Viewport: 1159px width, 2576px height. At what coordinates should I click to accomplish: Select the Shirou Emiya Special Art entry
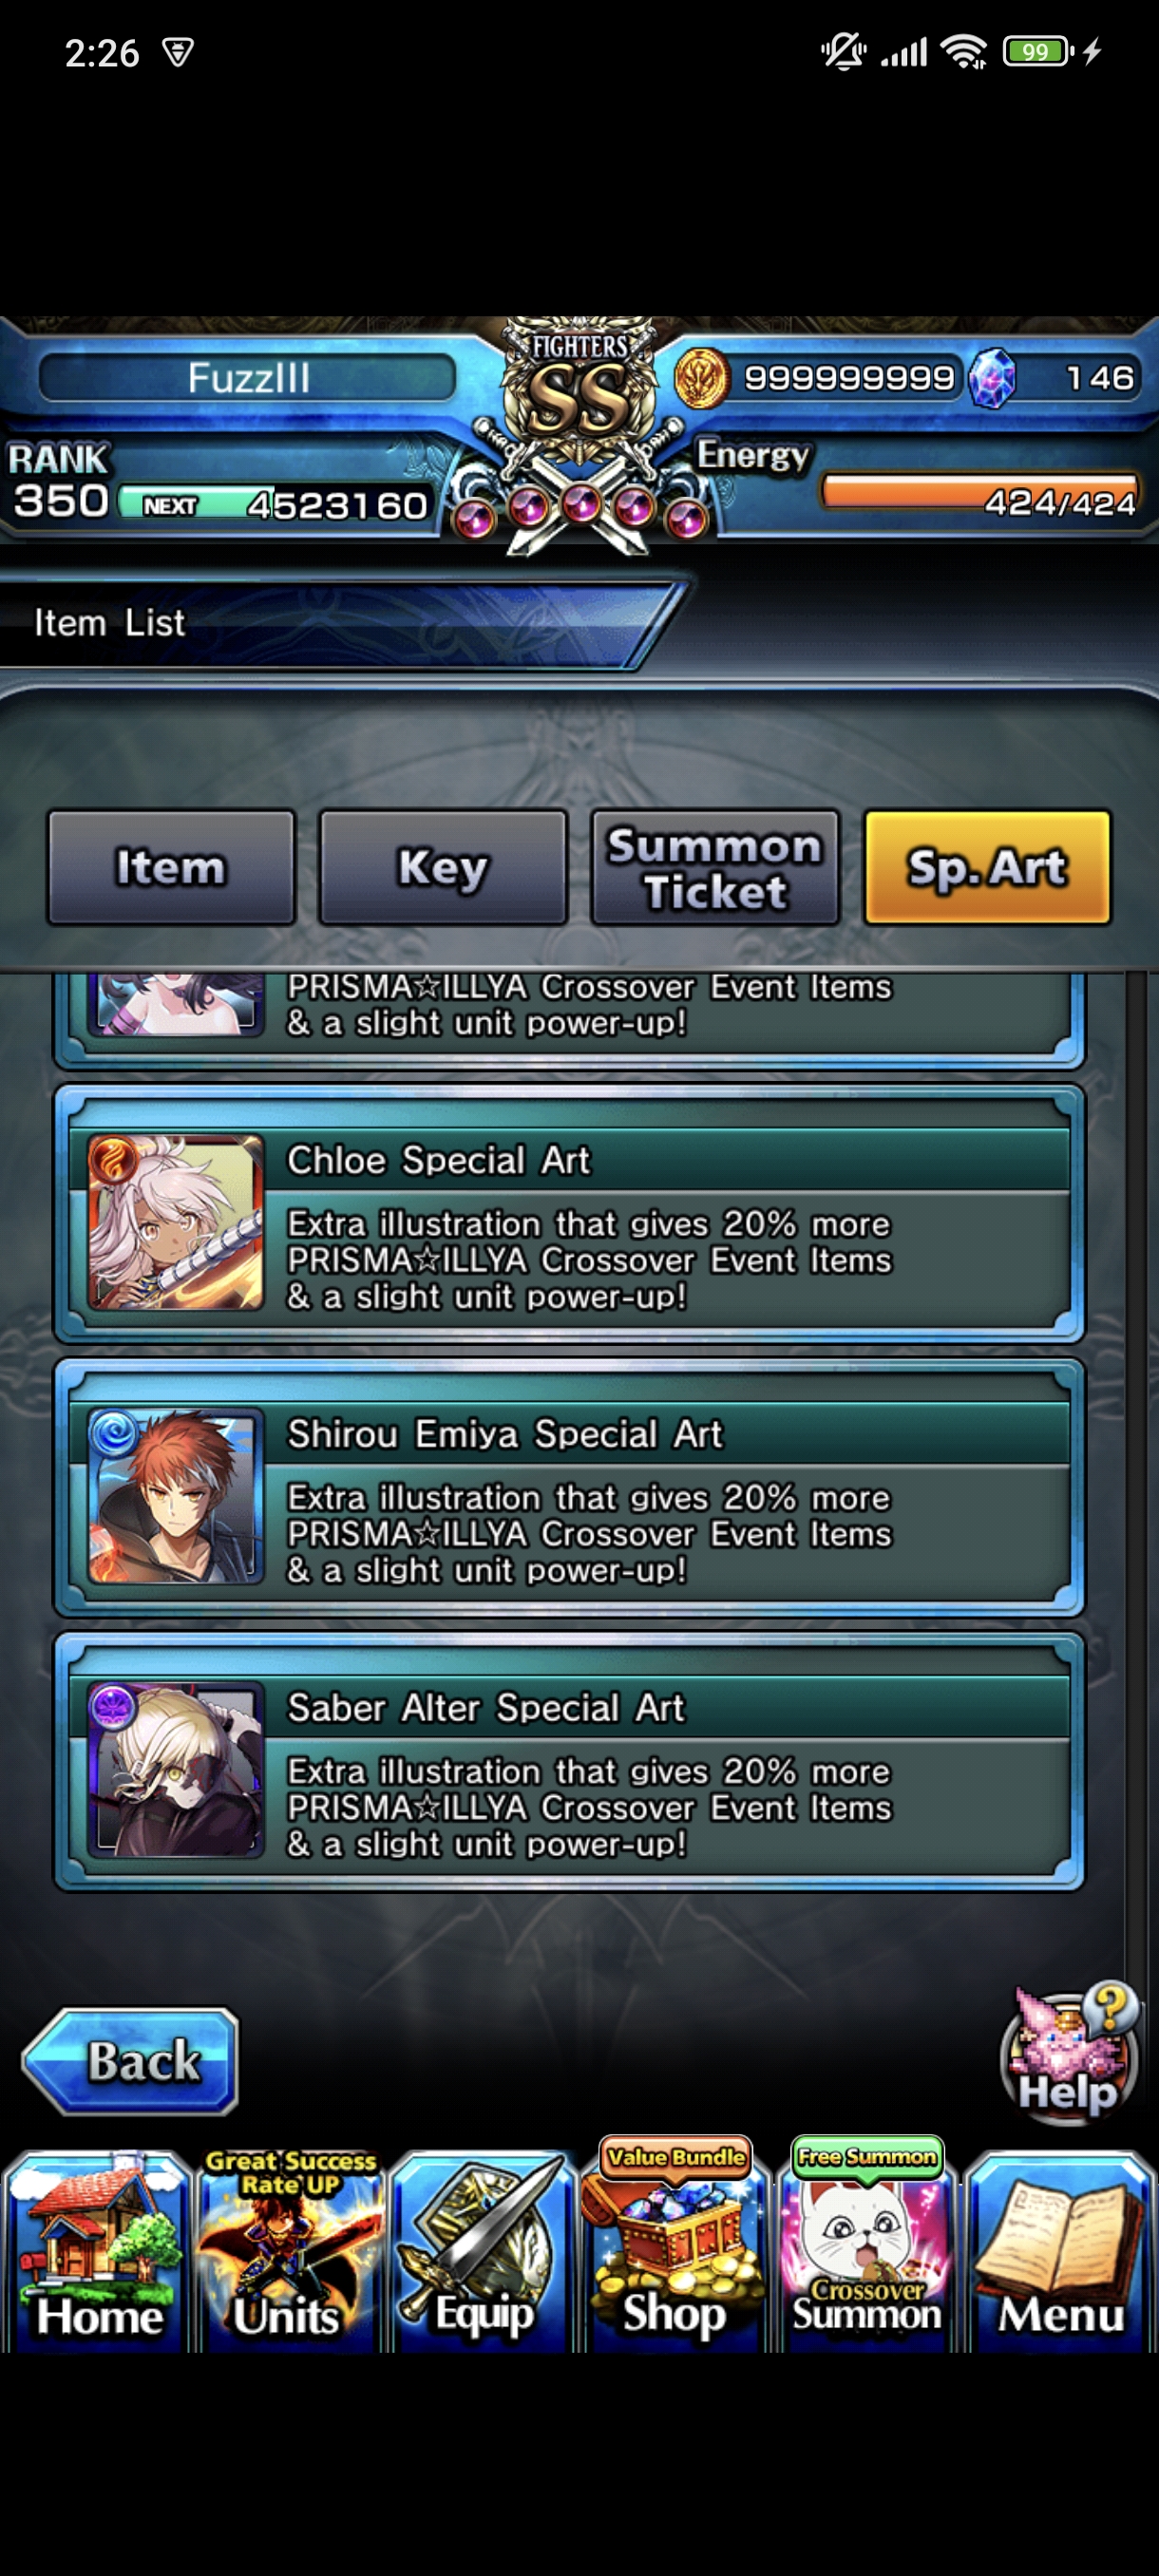click(x=569, y=1488)
